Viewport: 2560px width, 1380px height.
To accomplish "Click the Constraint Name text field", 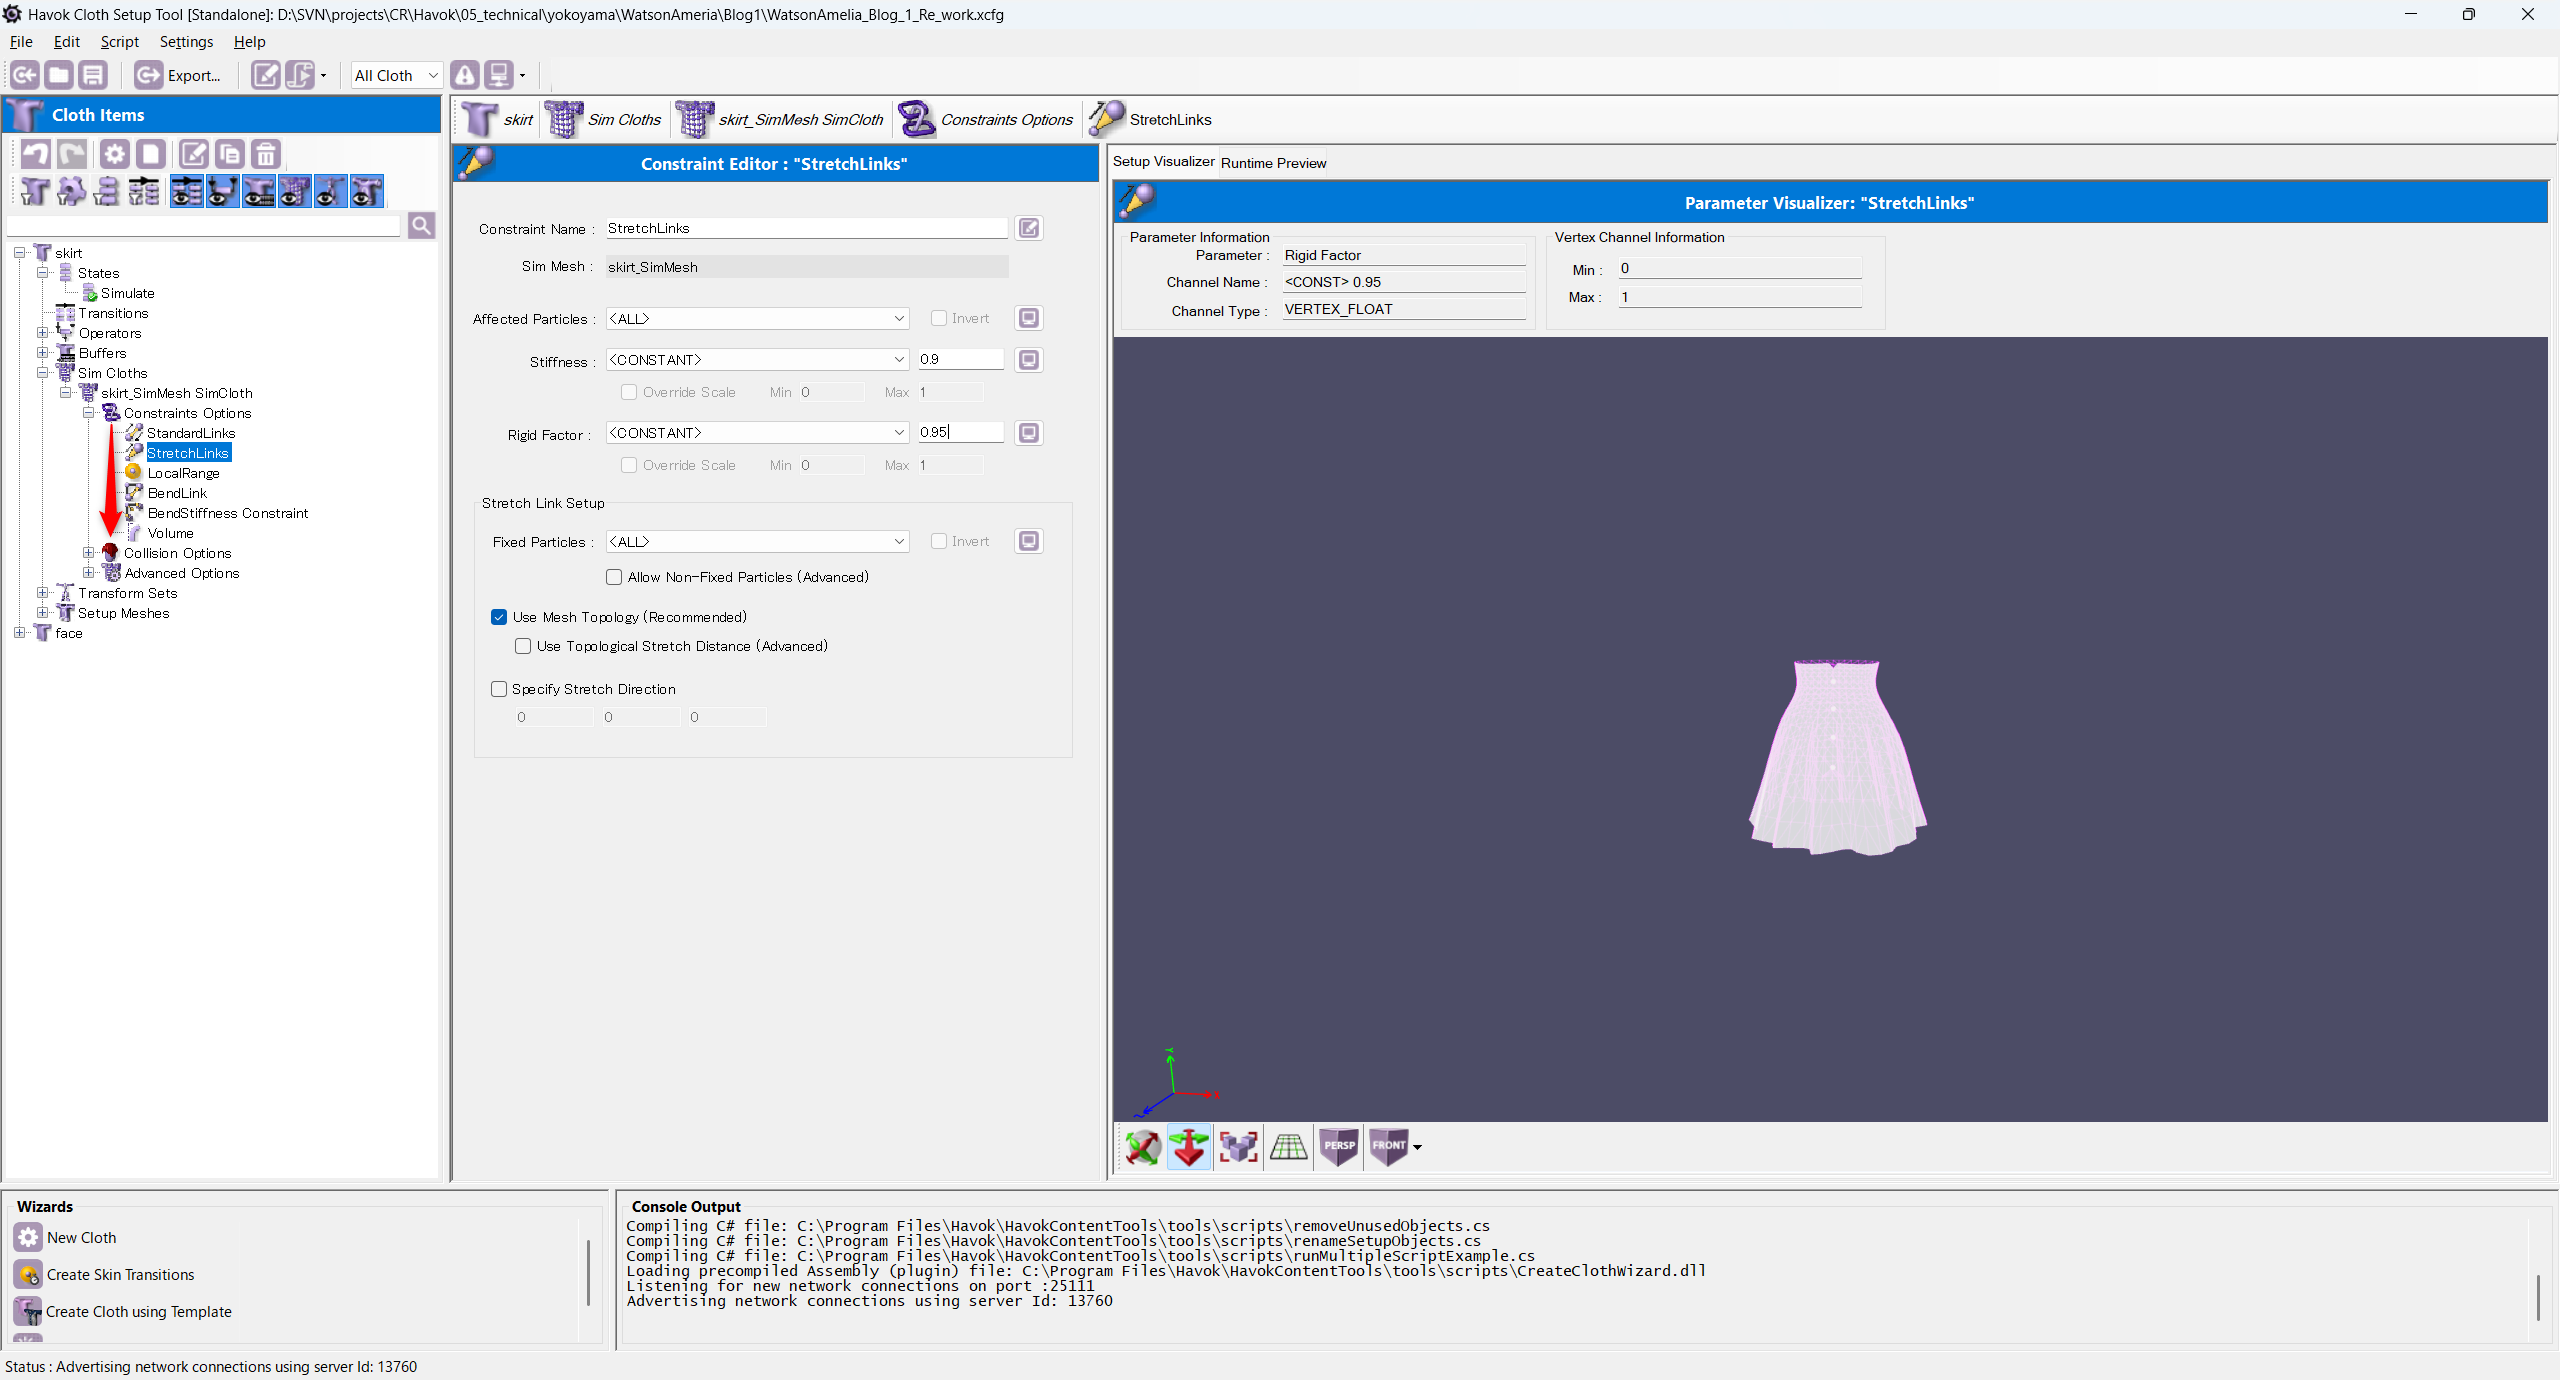I will coord(806,228).
